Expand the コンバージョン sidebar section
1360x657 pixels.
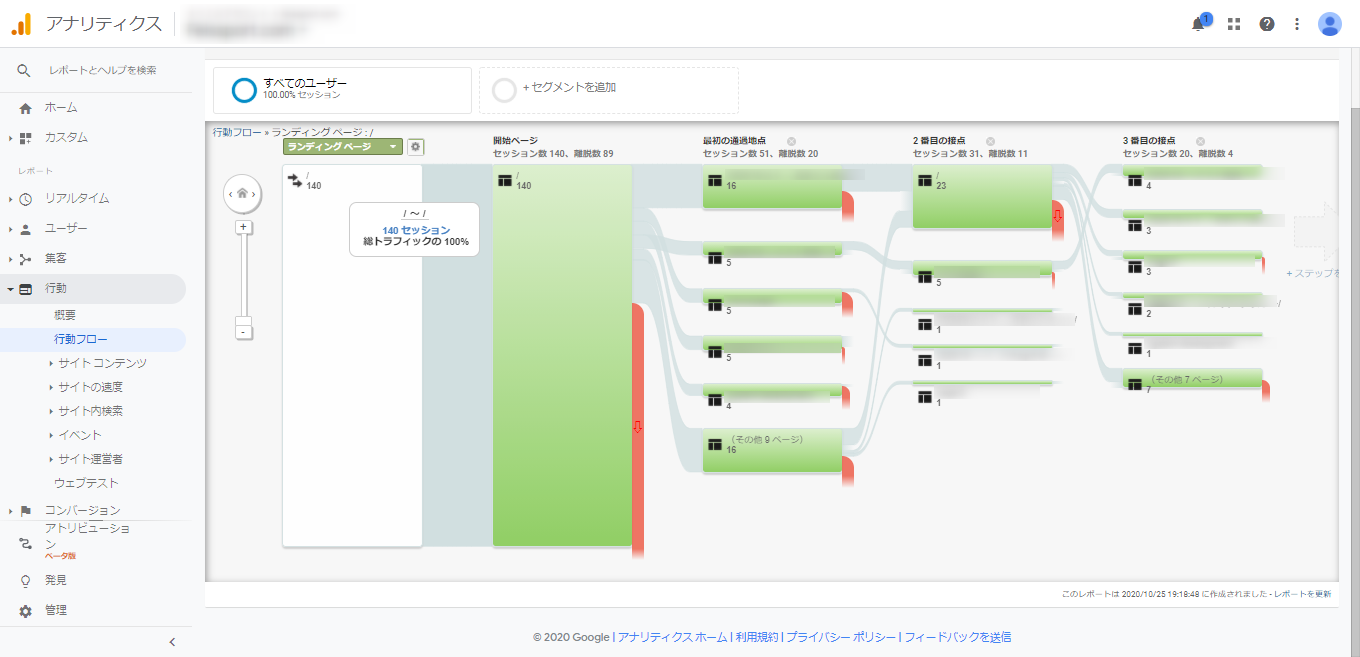11,511
